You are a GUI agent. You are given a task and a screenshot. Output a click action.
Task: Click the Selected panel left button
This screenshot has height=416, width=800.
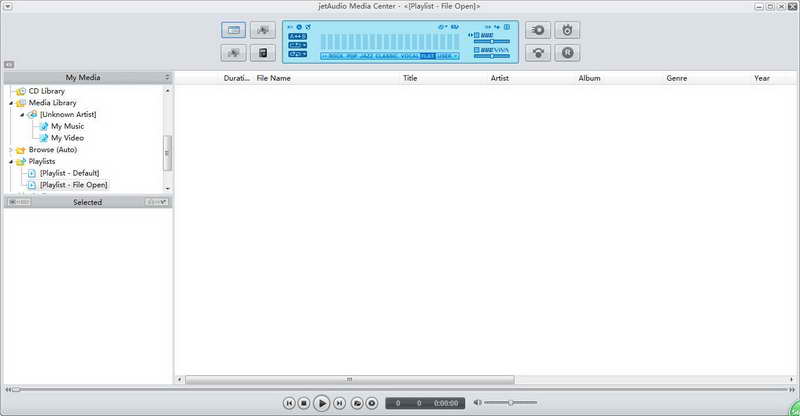(19, 202)
